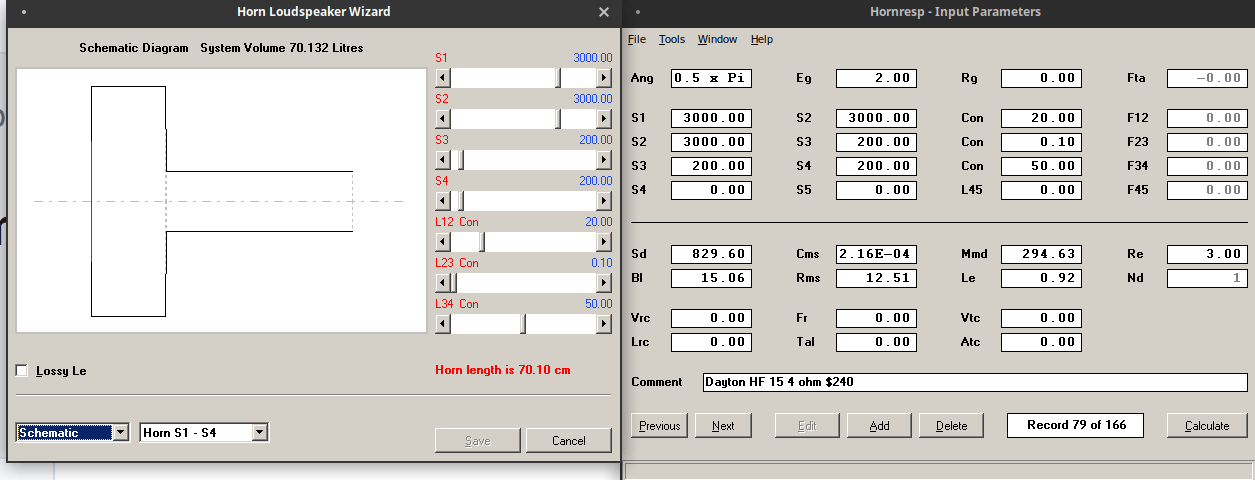This screenshot has width=1255, height=480.
Task: Click left arrow of S2 slider
Action: click(443, 118)
